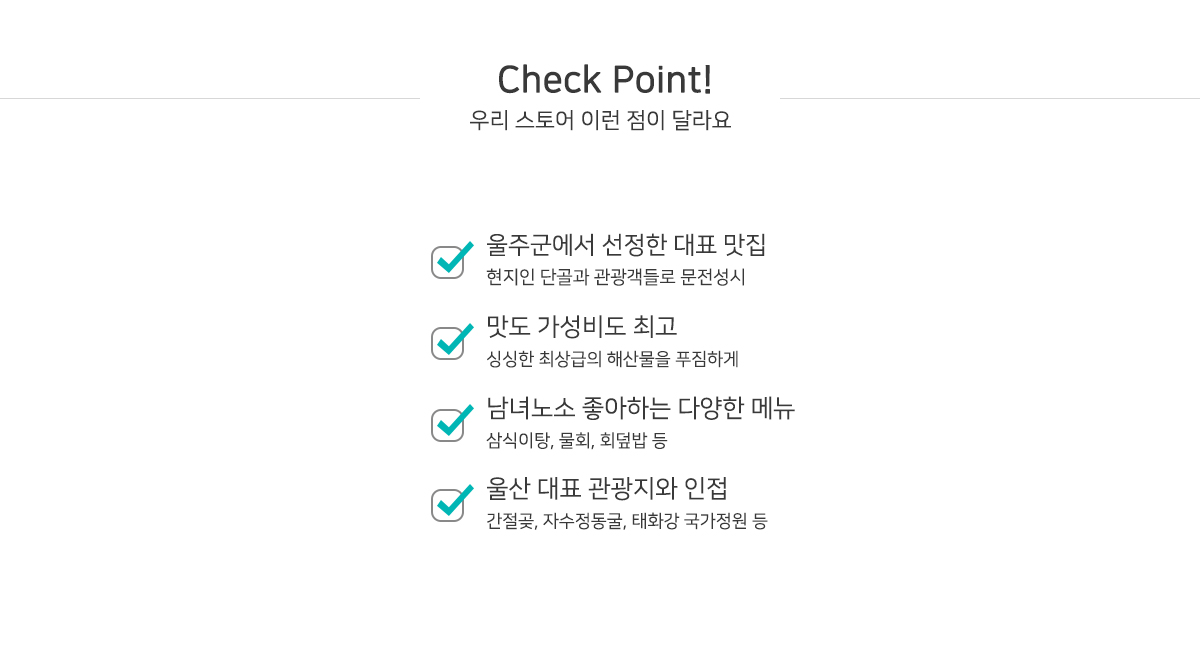The image size is (1200, 650).
Task: Open the heading 남녀노소 좋아하는 다양한 메뉴
Action: (x=640, y=408)
